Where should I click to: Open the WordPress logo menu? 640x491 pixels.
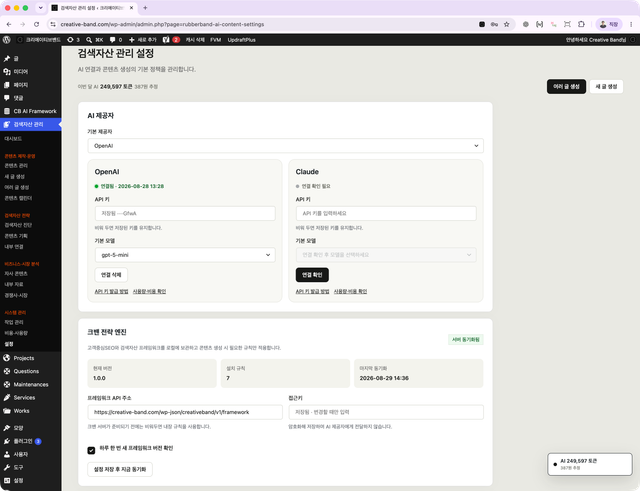pyautogui.click(x=7, y=40)
